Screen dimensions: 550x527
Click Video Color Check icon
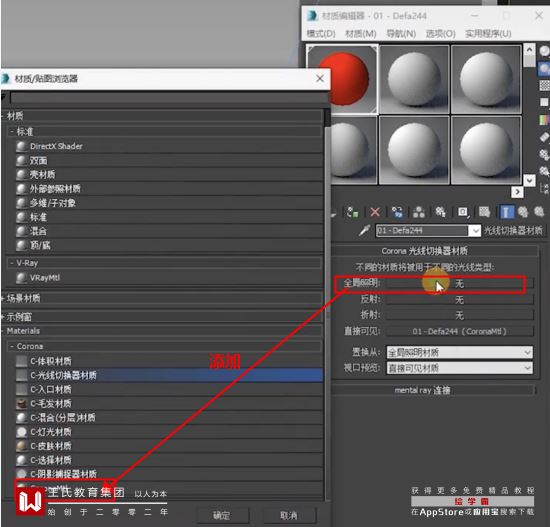coord(544,119)
